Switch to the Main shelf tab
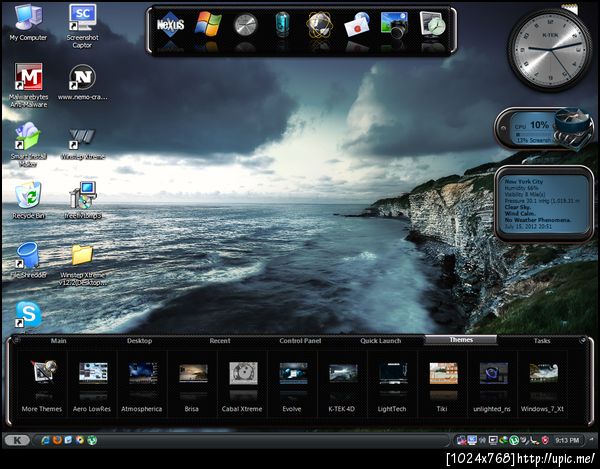This screenshot has height=469, width=600. click(59, 340)
